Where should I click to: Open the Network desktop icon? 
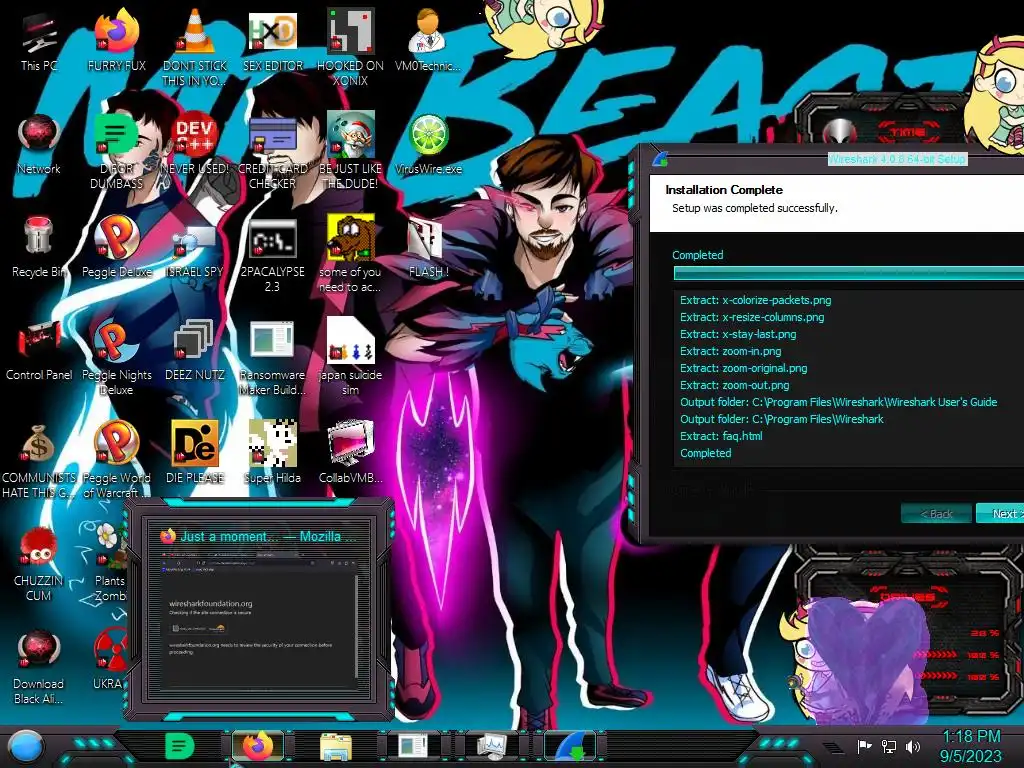tap(39, 145)
